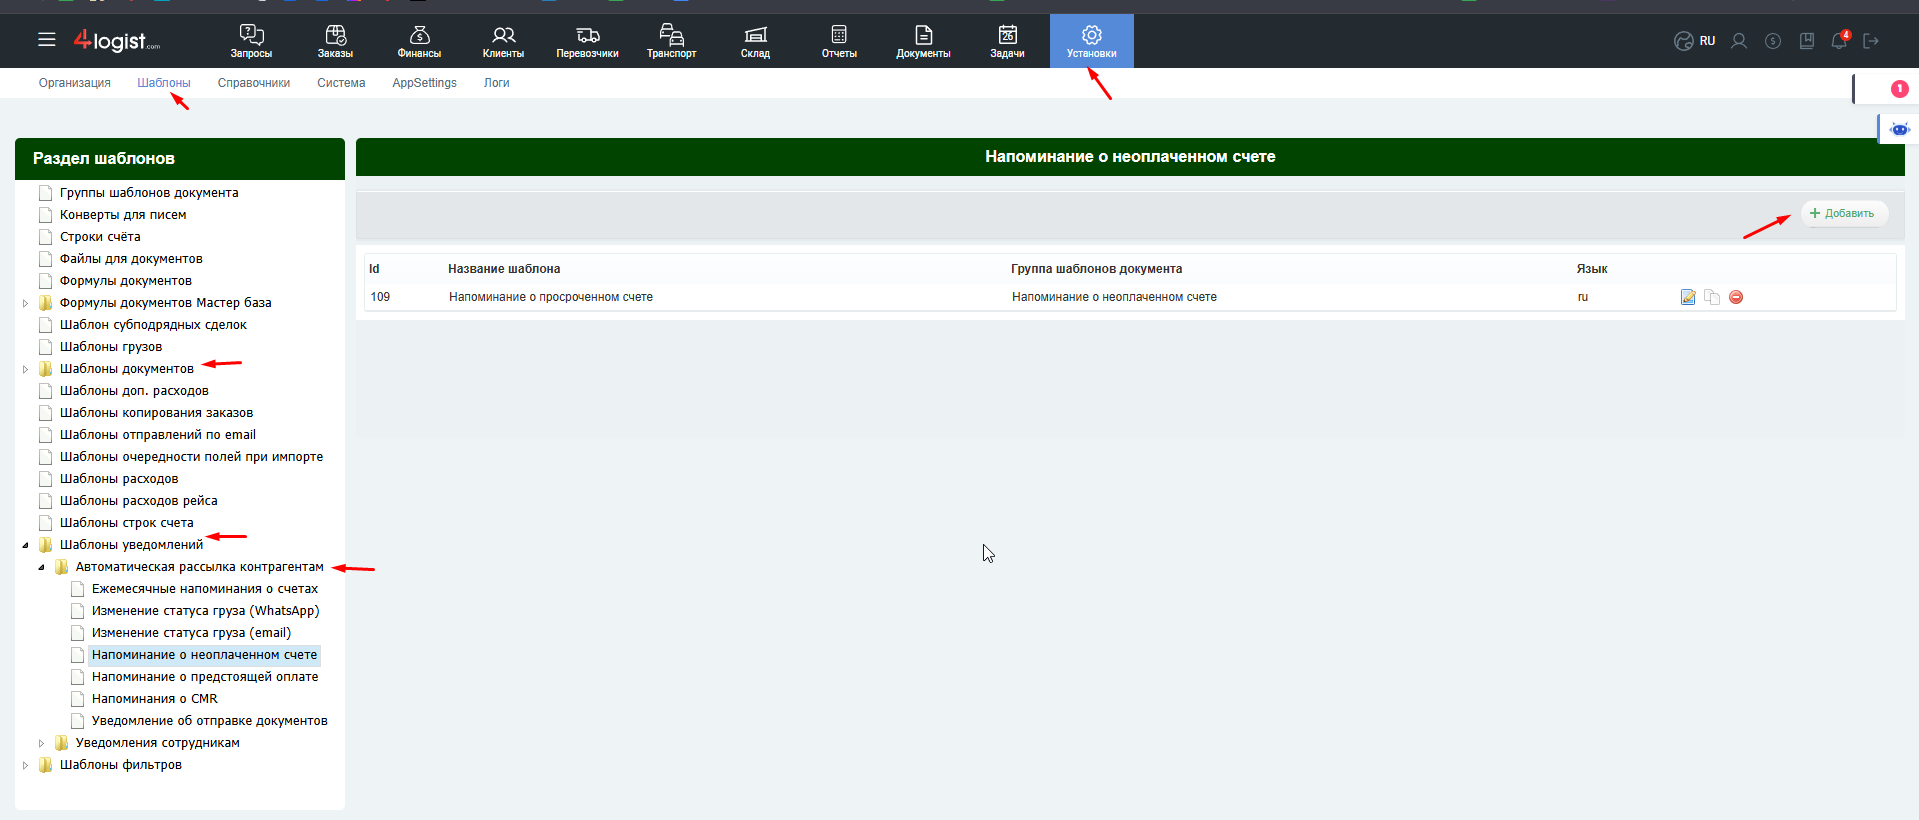Open the chatbot robot icon
1919x820 pixels.
(1899, 129)
